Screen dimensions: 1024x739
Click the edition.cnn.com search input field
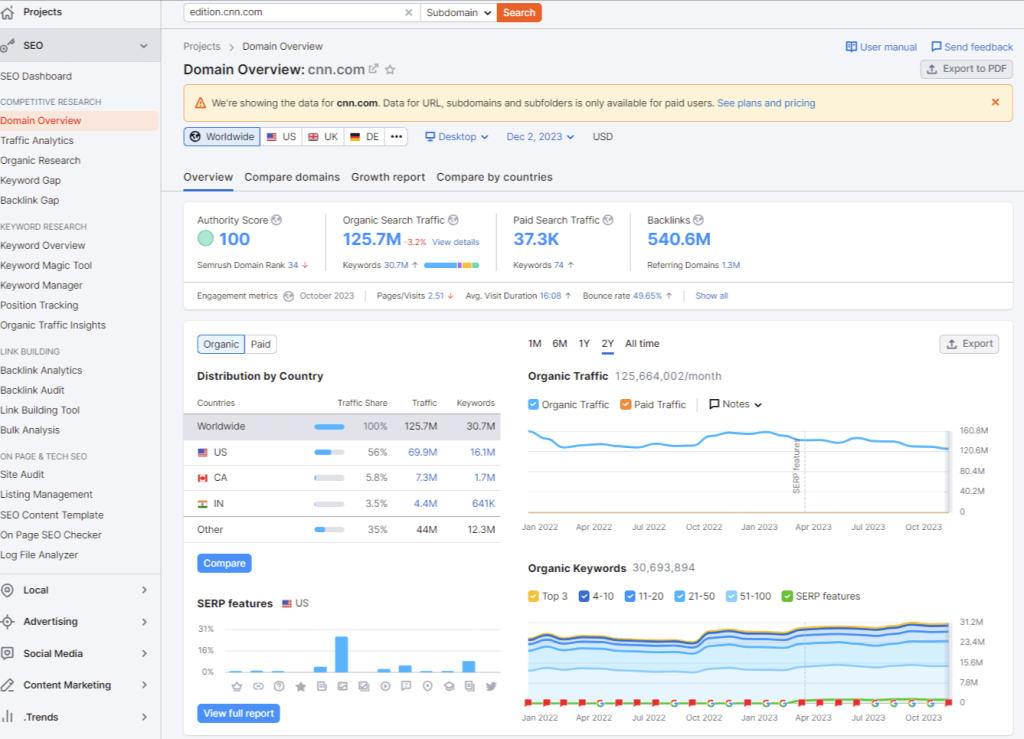tap(290, 12)
